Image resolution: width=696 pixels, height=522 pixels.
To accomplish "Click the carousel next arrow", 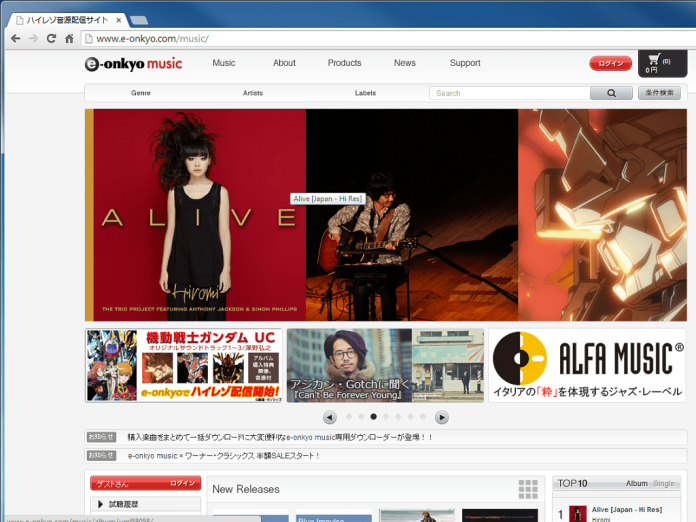I will point(441,417).
